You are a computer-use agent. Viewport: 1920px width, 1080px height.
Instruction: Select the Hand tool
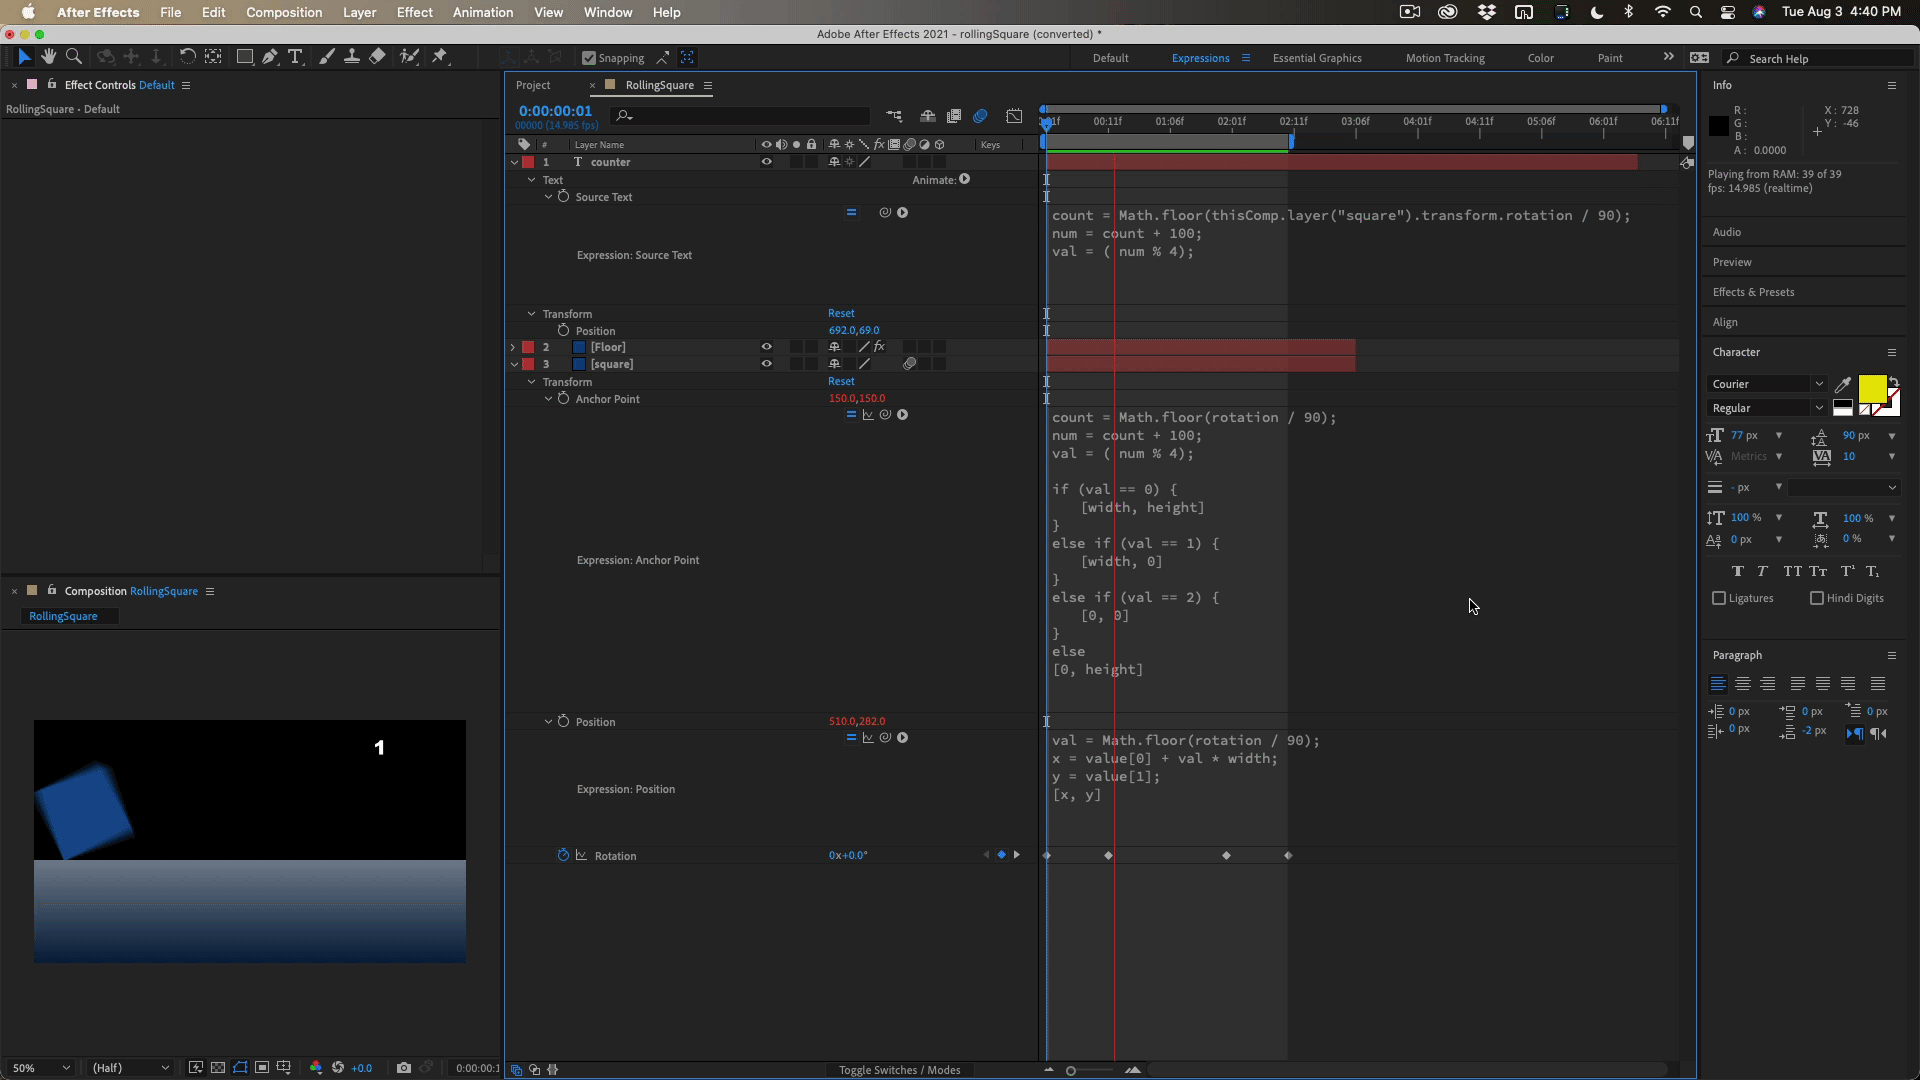pos(48,57)
